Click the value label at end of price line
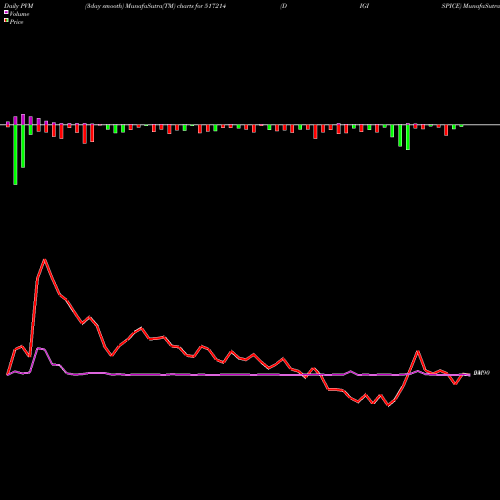 481,373
